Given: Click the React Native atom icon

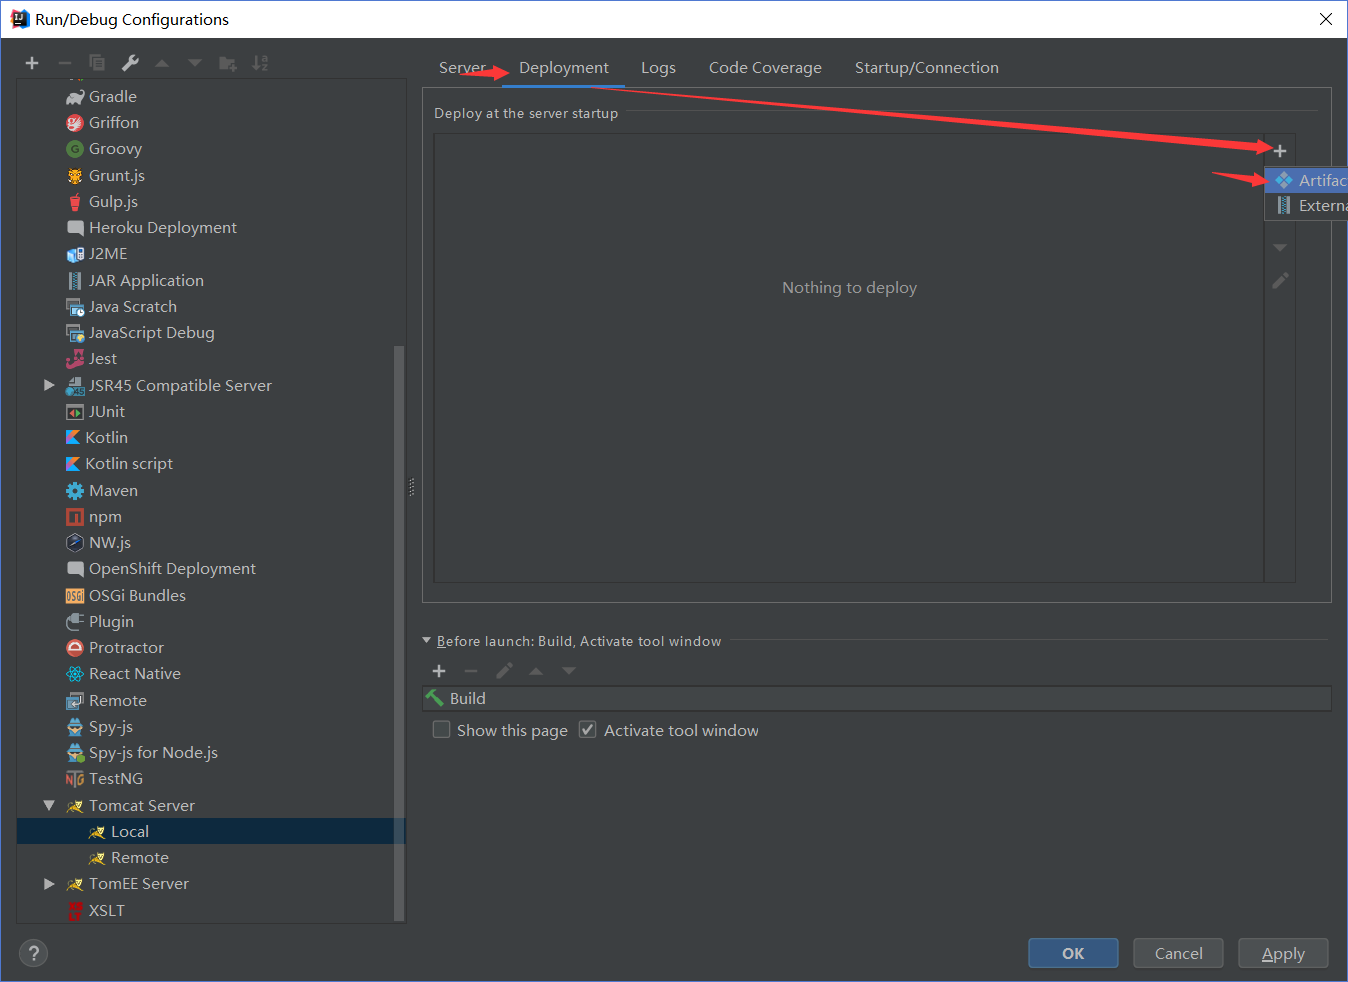Looking at the screenshot, I should tap(75, 674).
